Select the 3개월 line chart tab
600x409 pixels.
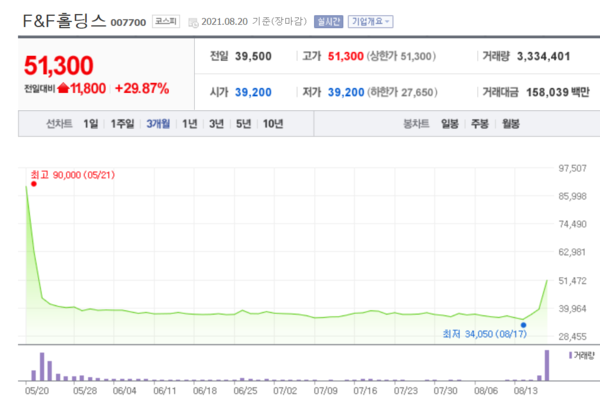pyautogui.click(x=158, y=124)
